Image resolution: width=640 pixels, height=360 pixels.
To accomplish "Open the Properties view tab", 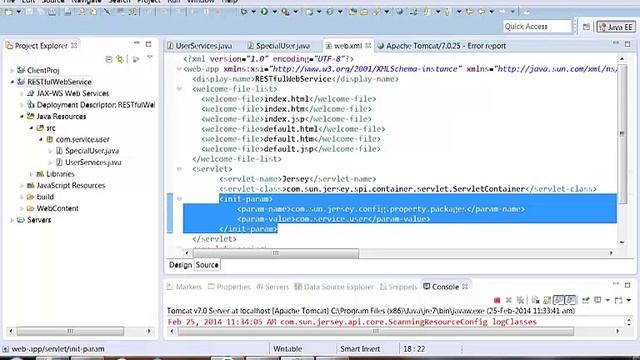I will click(229, 287).
